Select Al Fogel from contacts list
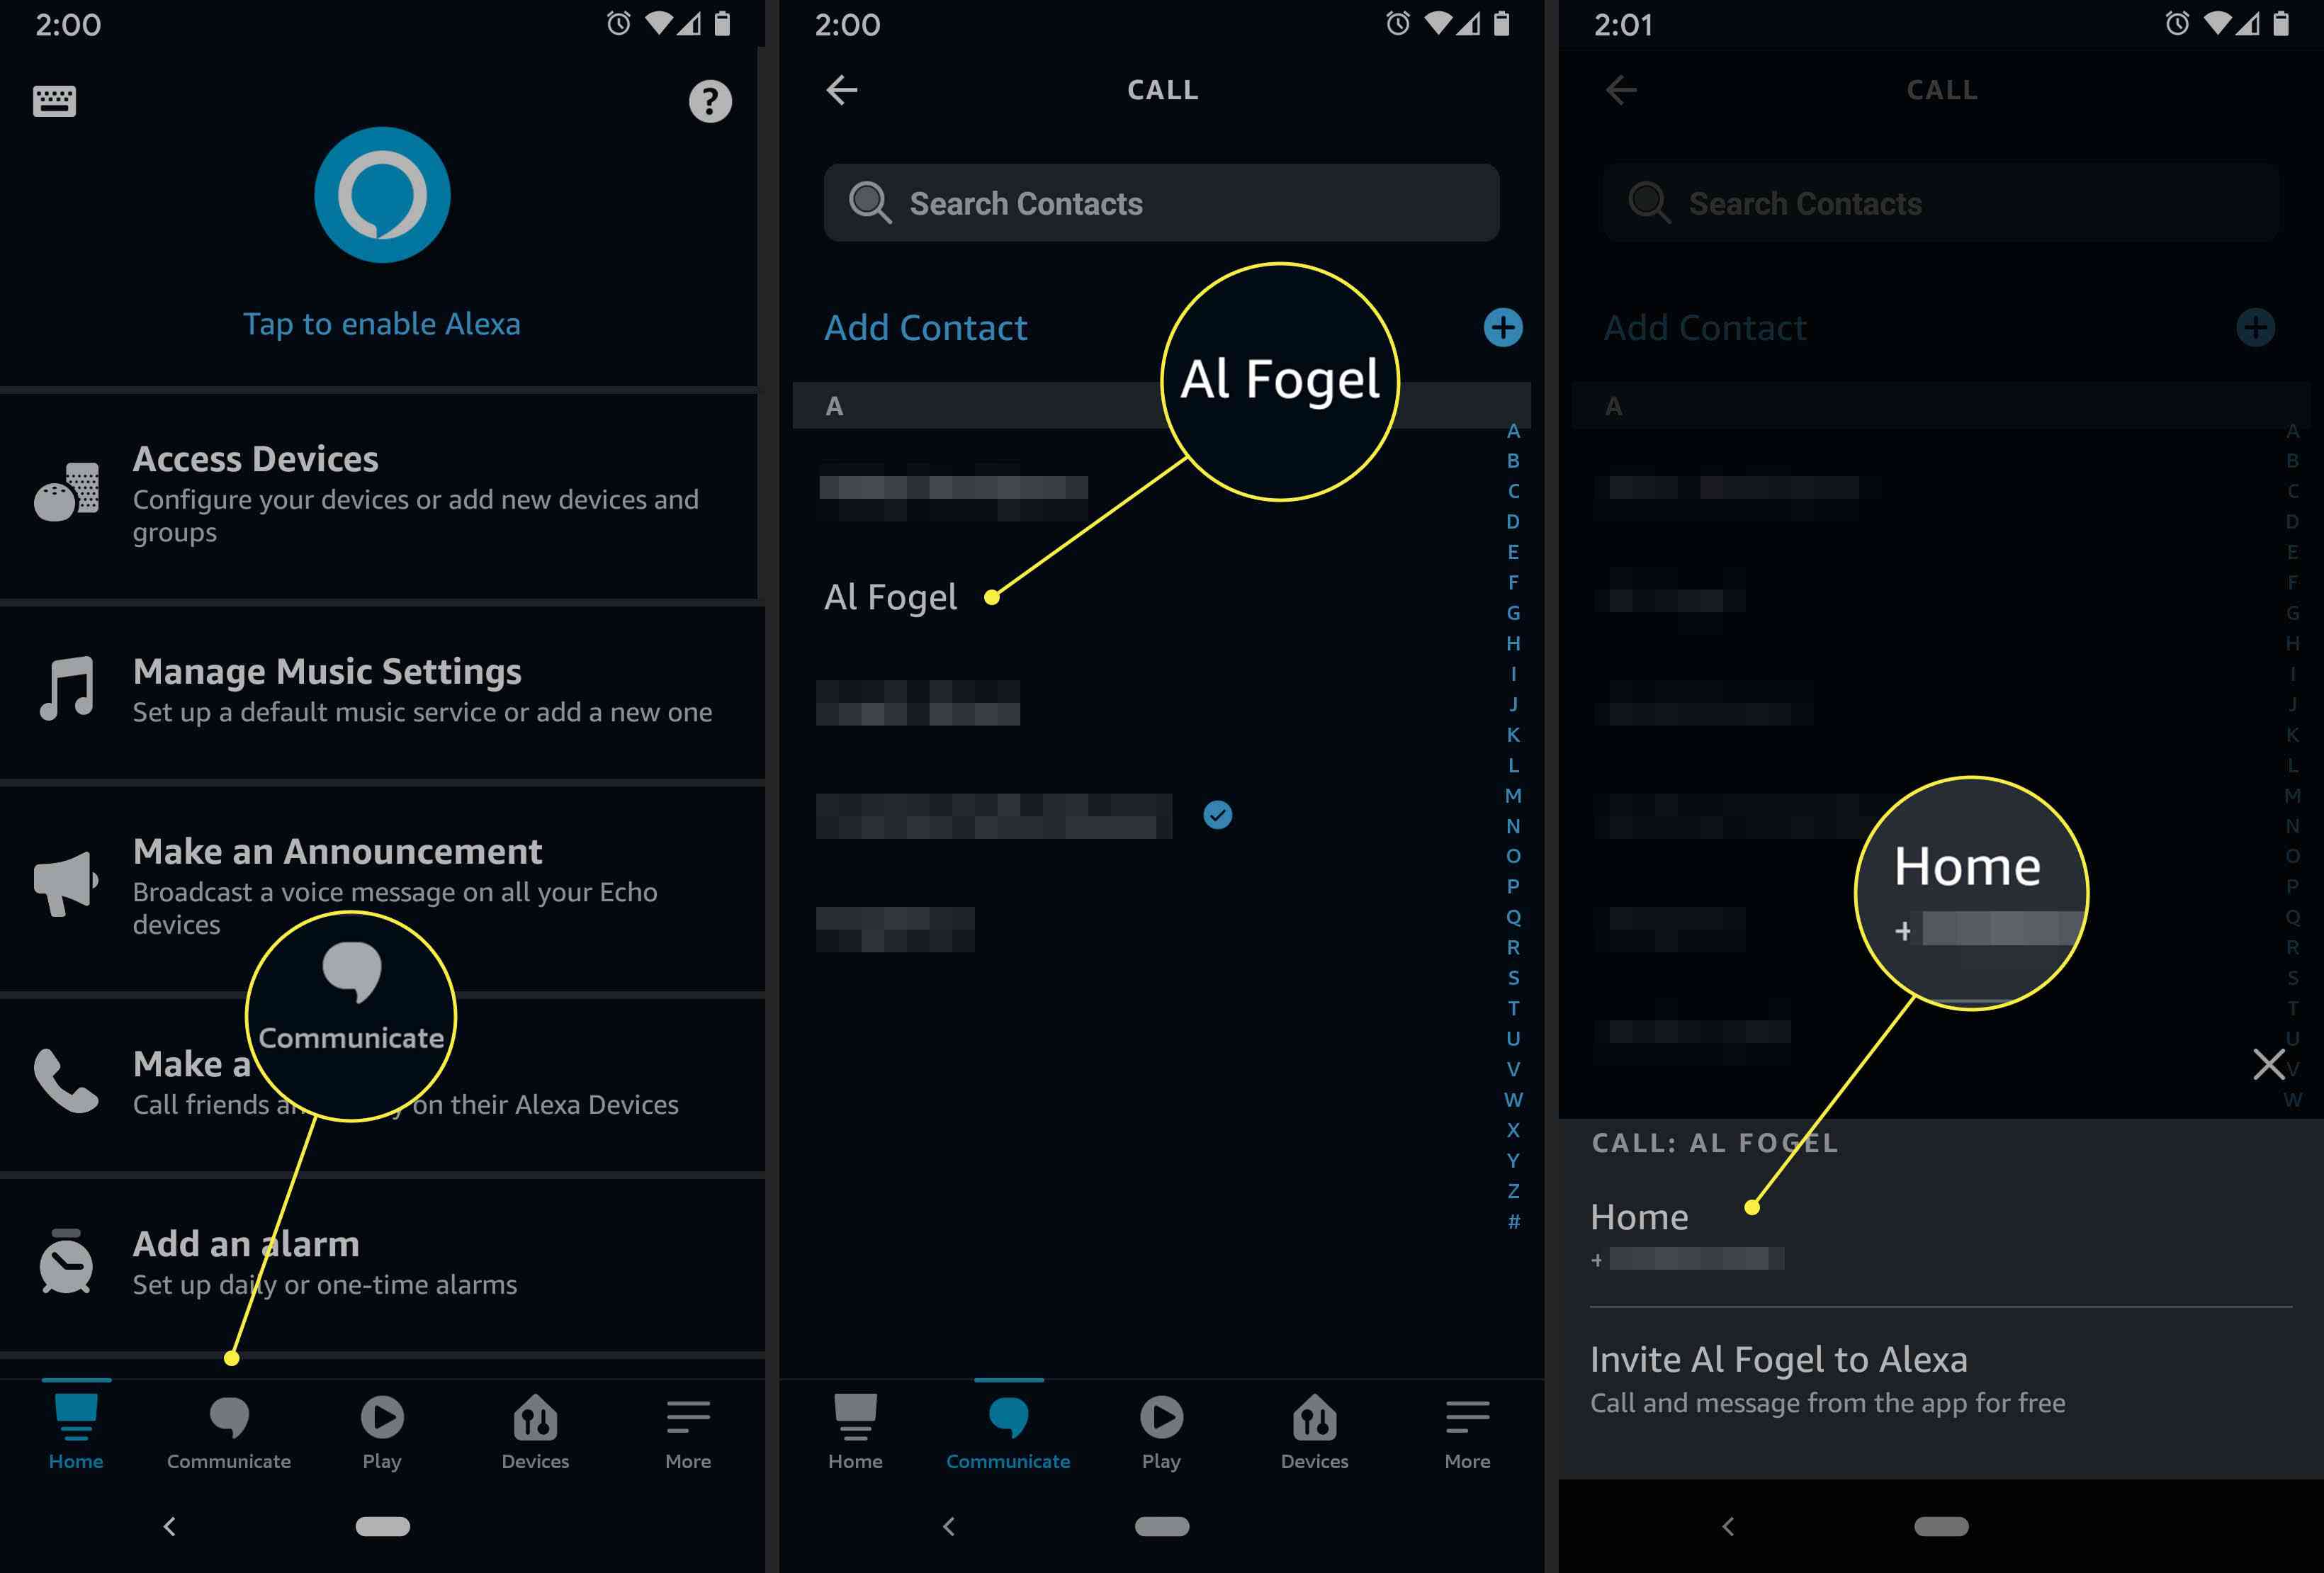The width and height of the screenshot is (2324, 1573). (x=890, y=595)
